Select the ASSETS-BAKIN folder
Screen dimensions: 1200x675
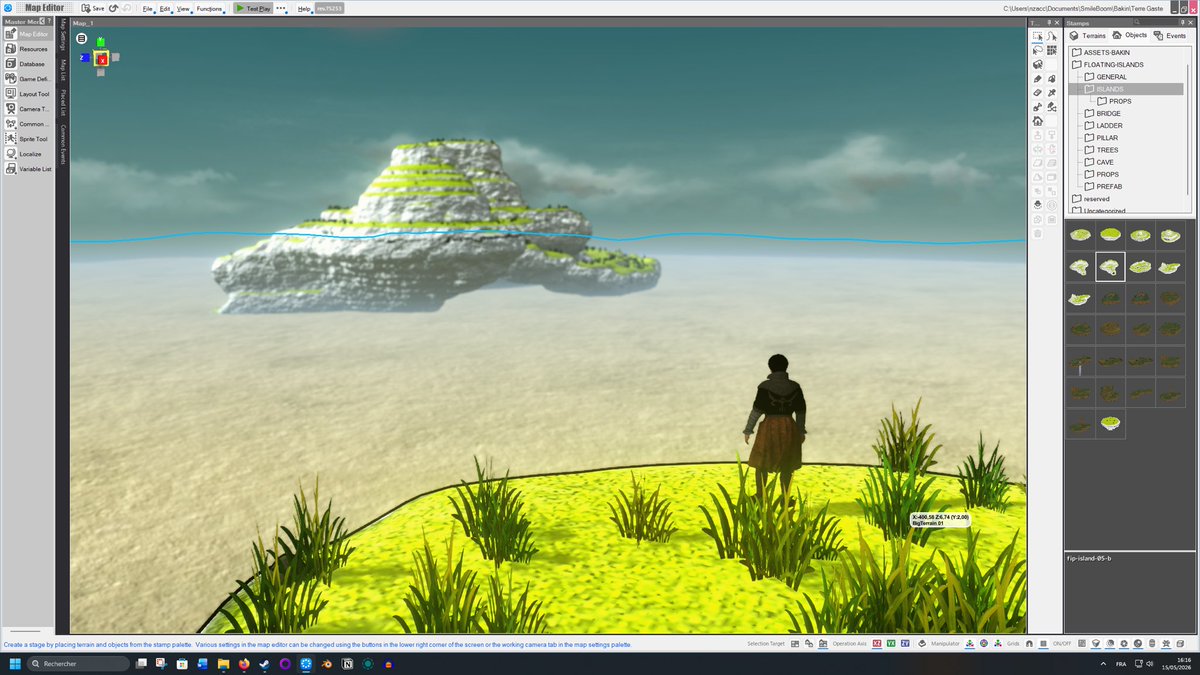1099,53
